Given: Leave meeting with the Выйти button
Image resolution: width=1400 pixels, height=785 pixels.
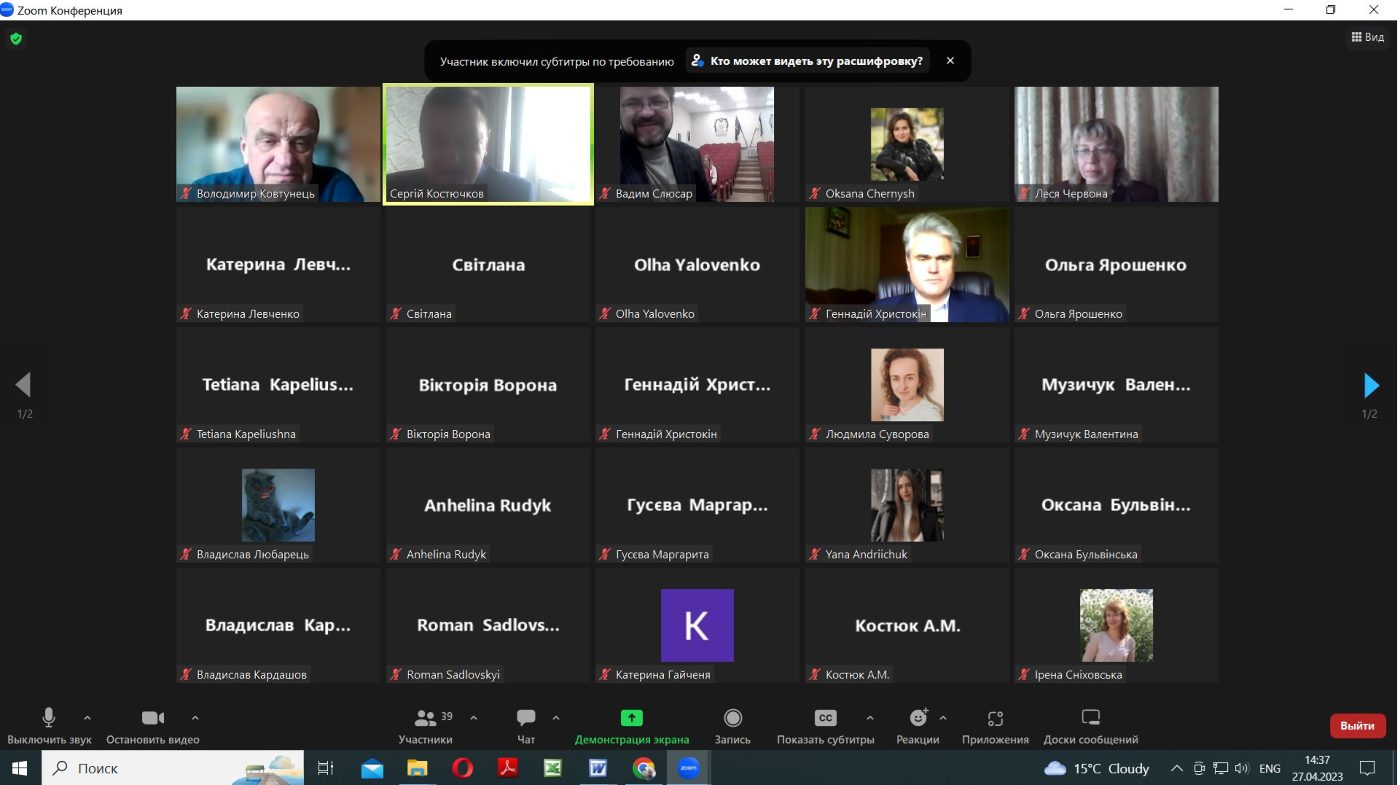Looking at the screenshot, I should coord(1357,726).
